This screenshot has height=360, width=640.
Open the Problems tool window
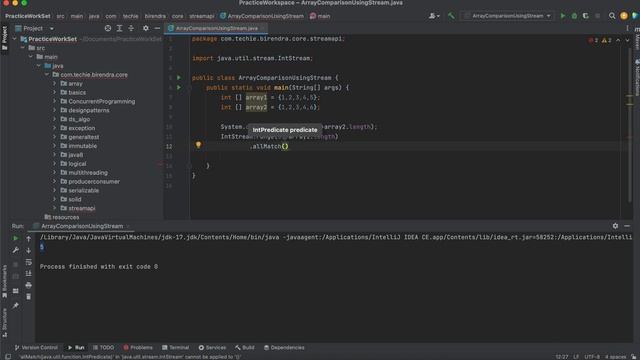138,348
